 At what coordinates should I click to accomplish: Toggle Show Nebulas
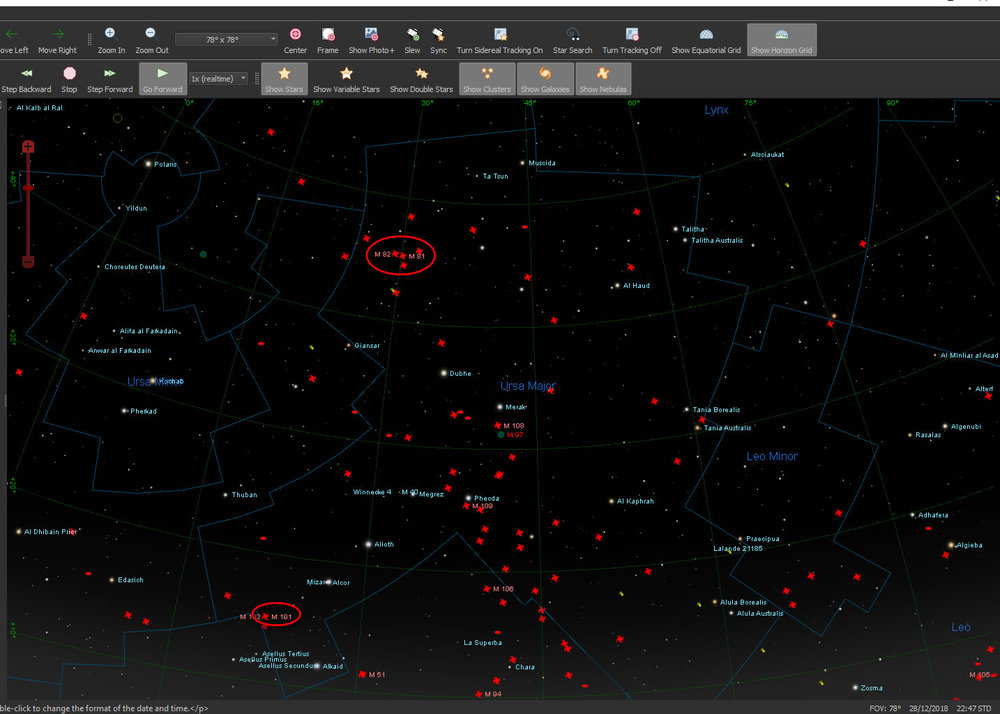click(x=603, y=79)
